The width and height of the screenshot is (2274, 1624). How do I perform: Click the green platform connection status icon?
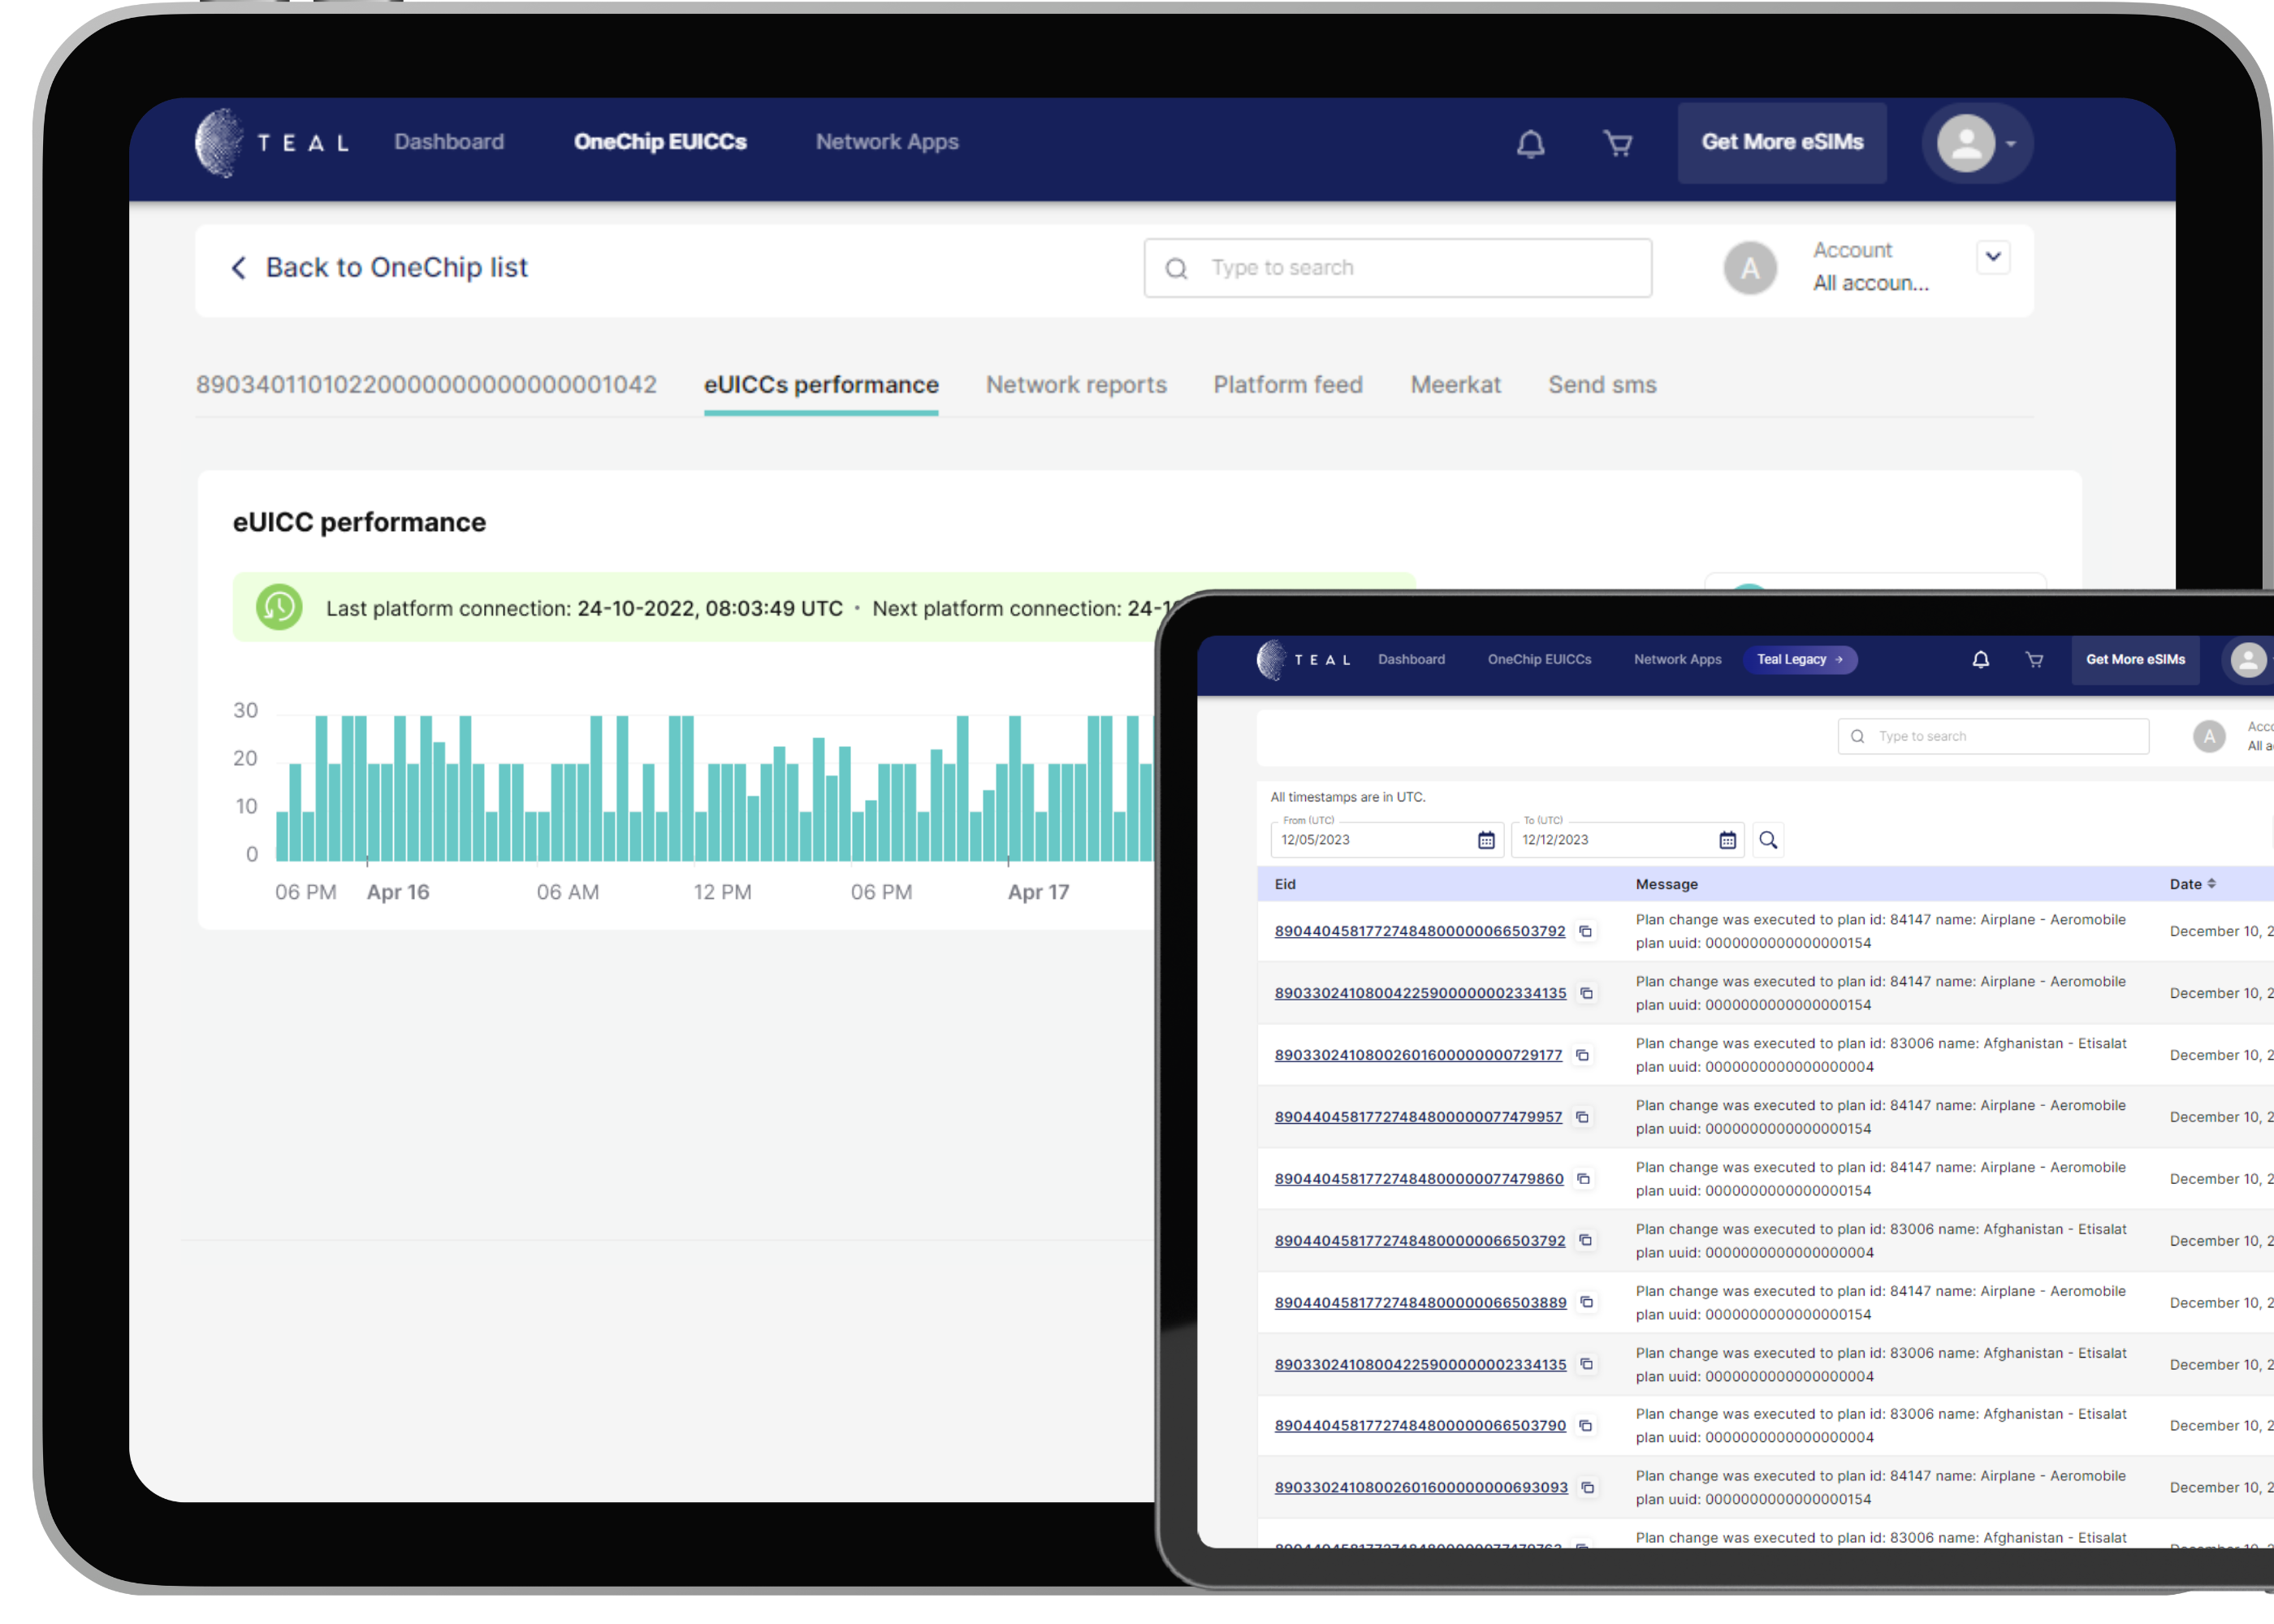(279, 607)
